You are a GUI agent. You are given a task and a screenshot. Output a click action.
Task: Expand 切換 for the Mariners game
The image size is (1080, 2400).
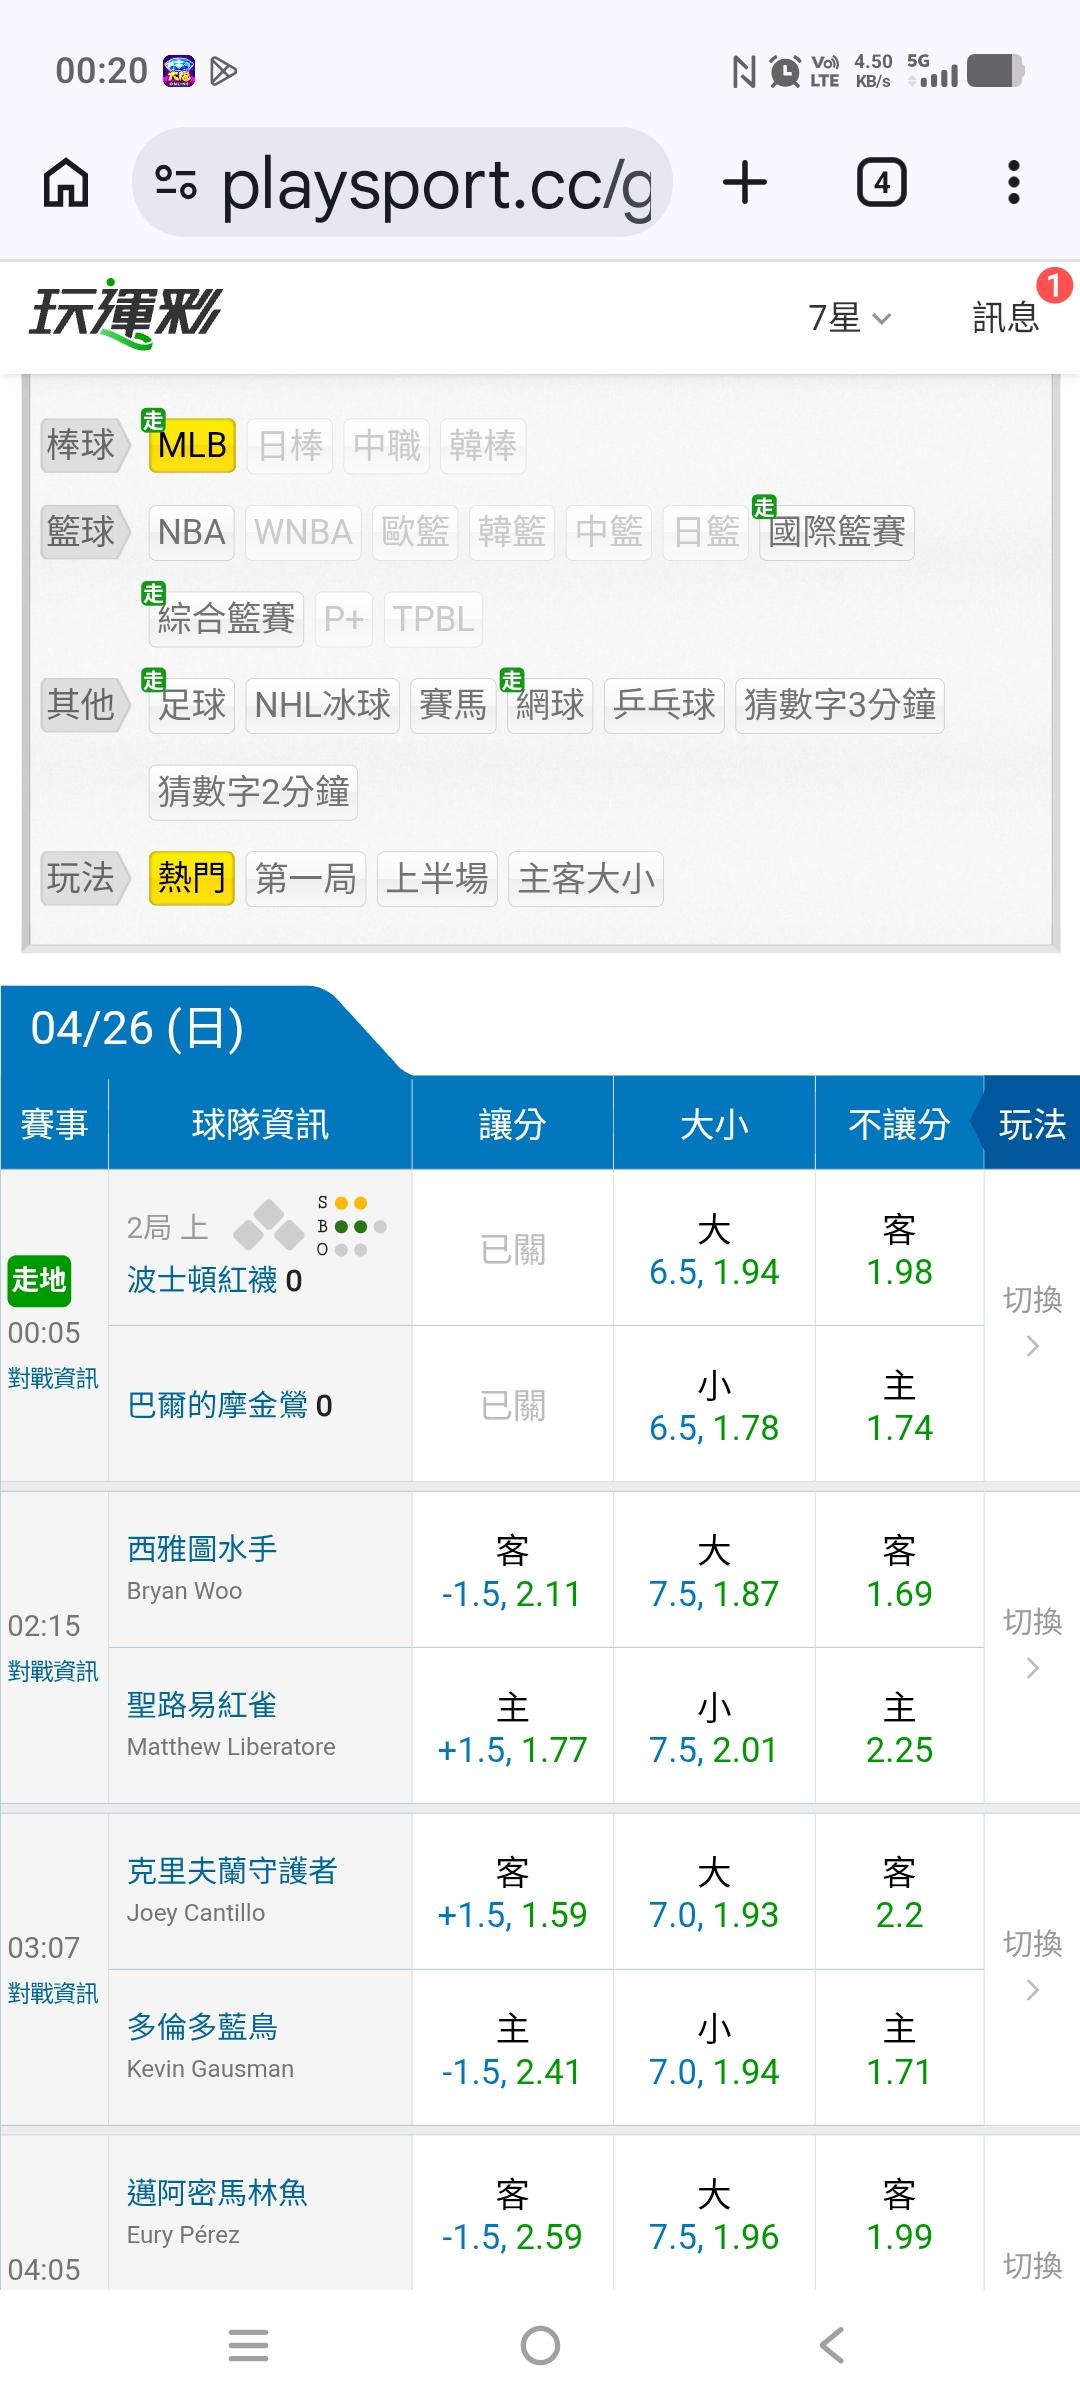click(1032, 1642)
